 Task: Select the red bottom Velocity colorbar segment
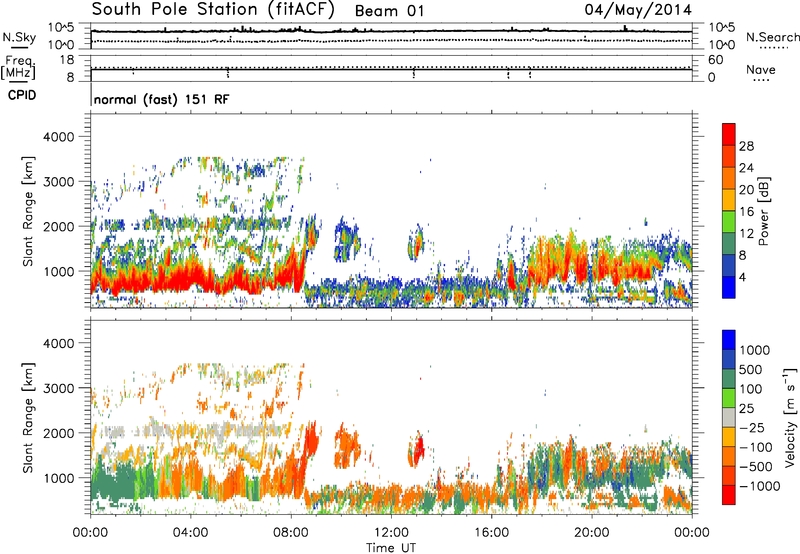729,495
